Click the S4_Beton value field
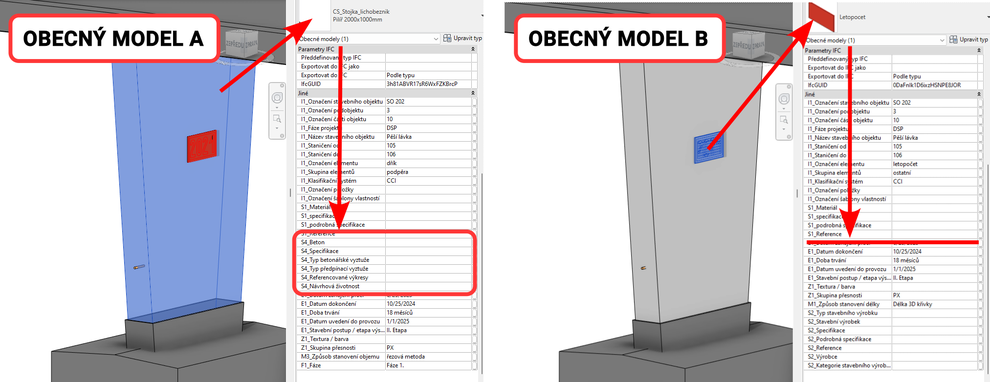This screenshot has height=382, width=990. (x=428, y=242)
